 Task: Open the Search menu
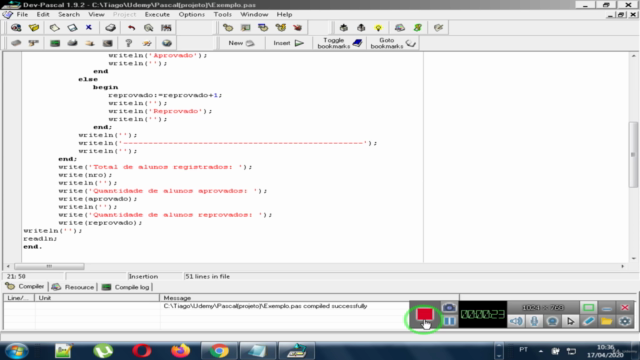(x=69, y=14)
